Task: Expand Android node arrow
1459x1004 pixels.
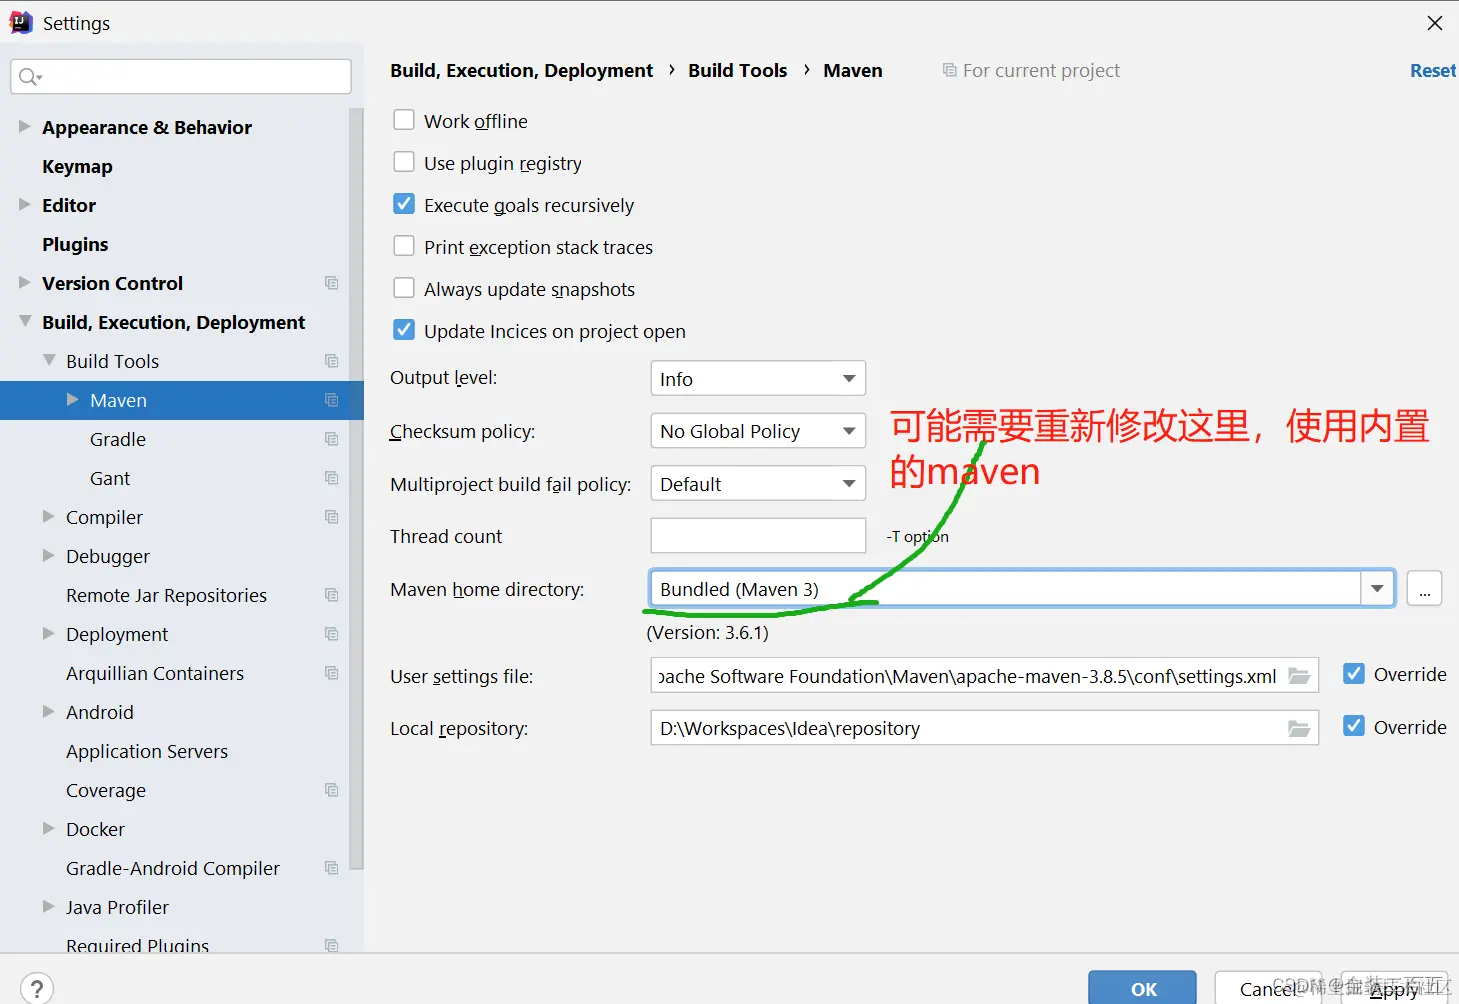Action: (49, 712)
